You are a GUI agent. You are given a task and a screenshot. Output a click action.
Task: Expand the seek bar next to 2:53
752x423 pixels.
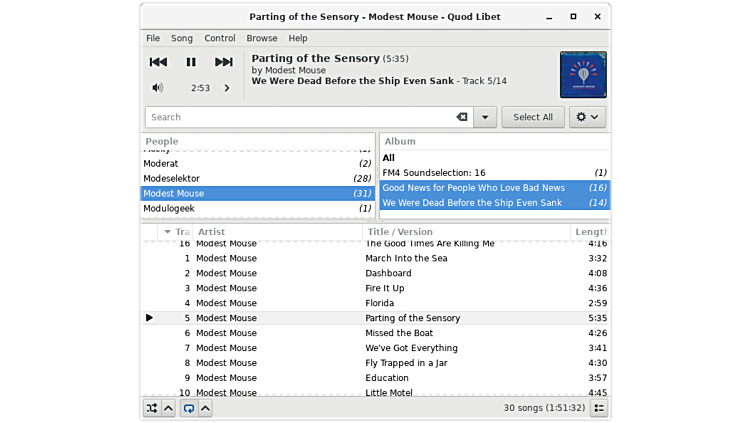coord(227,88)
